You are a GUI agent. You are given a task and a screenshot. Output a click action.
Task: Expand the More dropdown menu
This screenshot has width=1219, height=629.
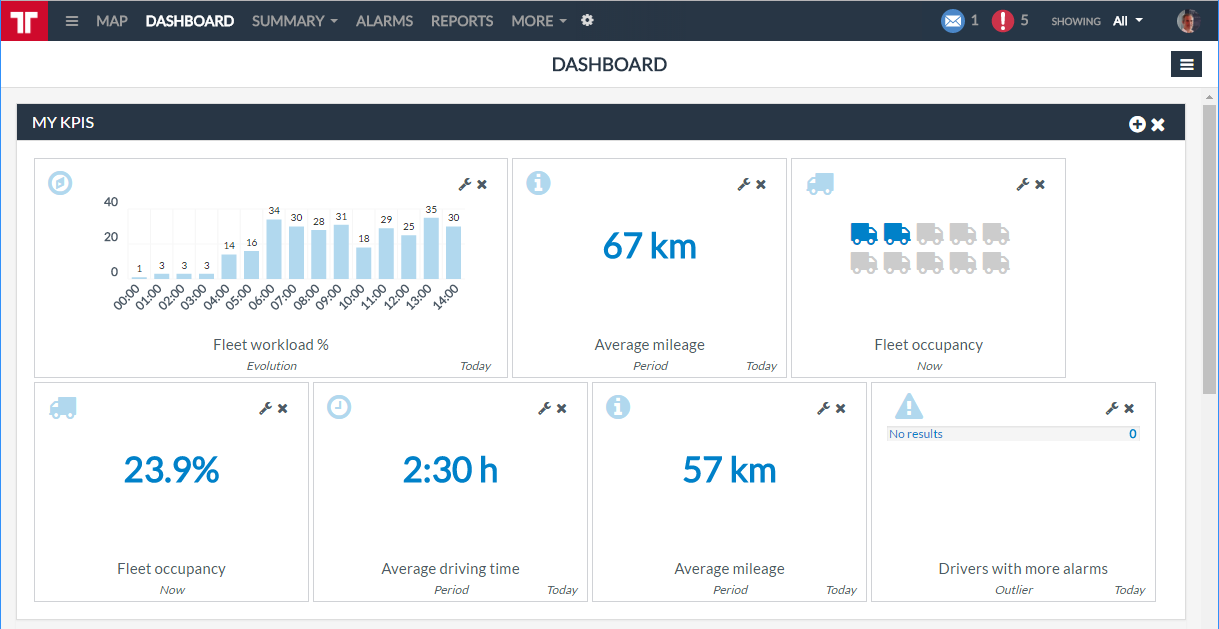tap(538, 21)
